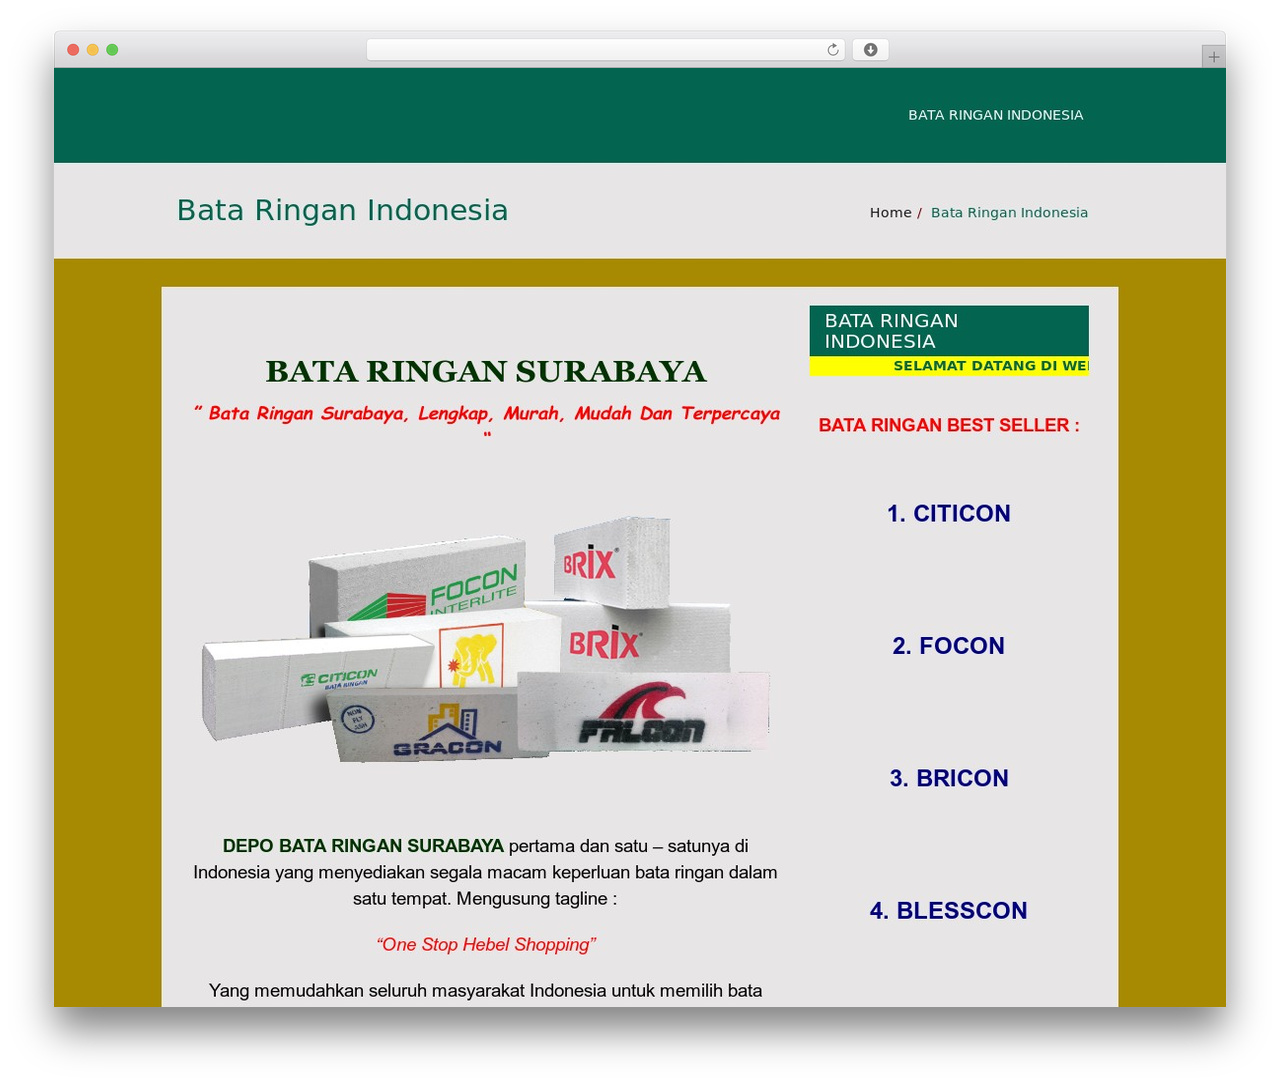Add a new browser tab with plus
Screen dimensions: 1280x1084
pos(1213,57)
